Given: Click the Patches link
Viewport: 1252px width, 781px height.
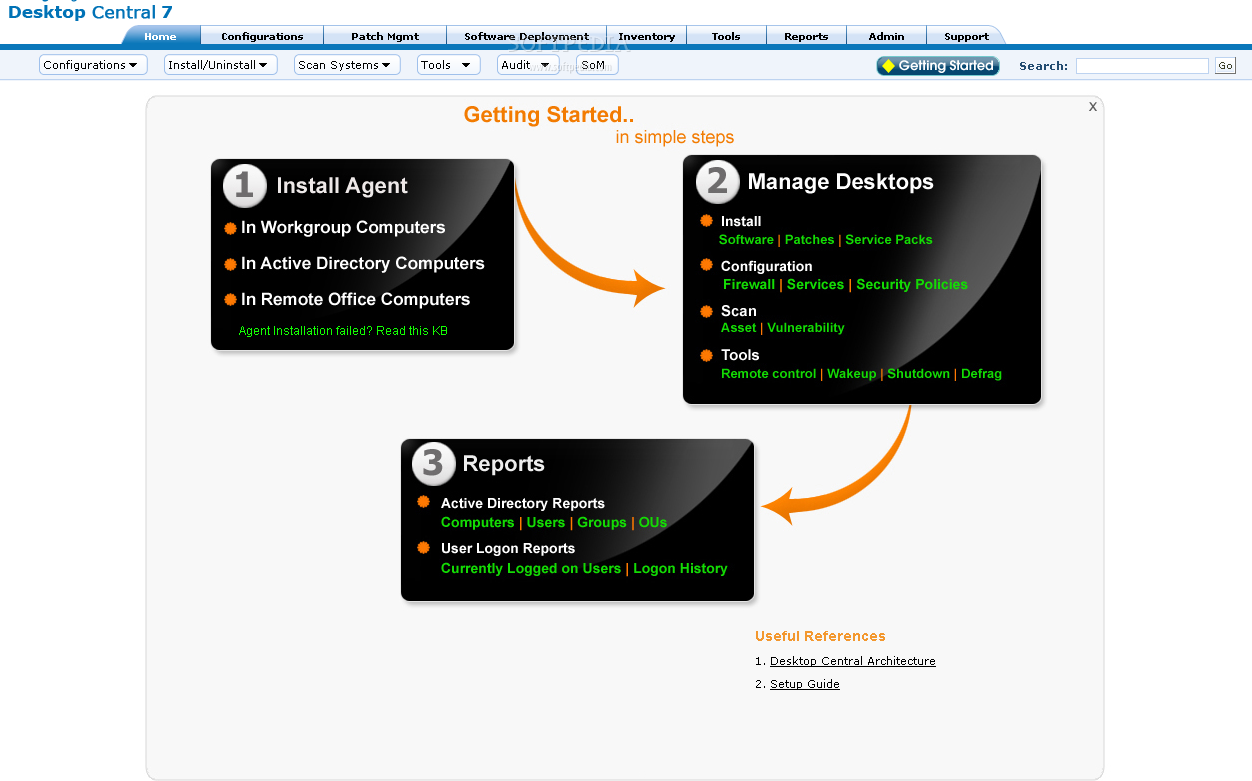Looking at the screenshot, I should [809, 240].
